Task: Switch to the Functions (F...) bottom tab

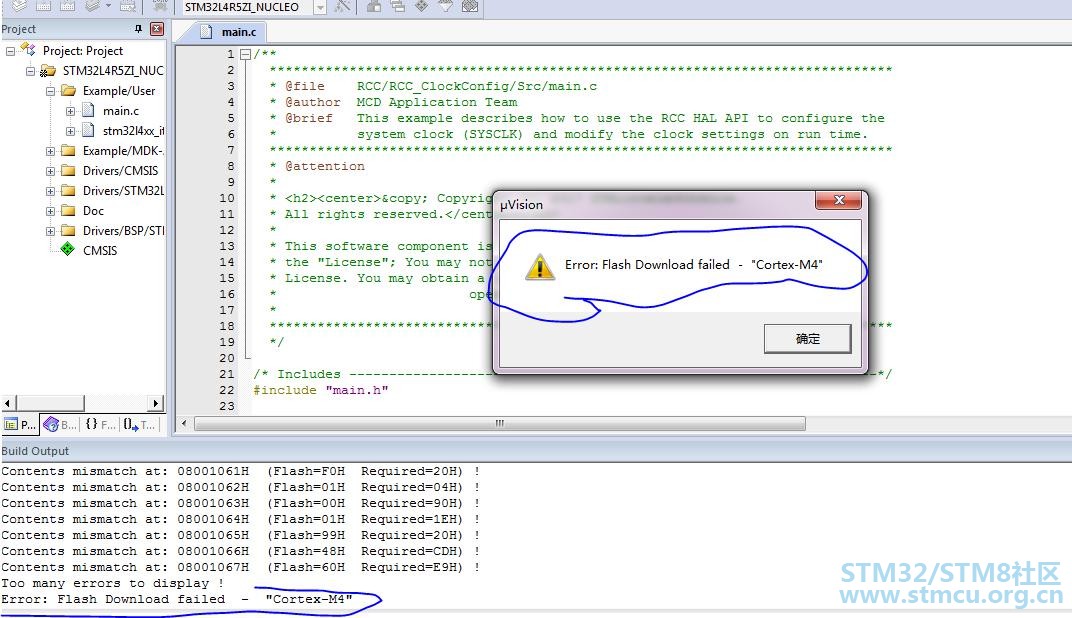Action: point(100,425)
